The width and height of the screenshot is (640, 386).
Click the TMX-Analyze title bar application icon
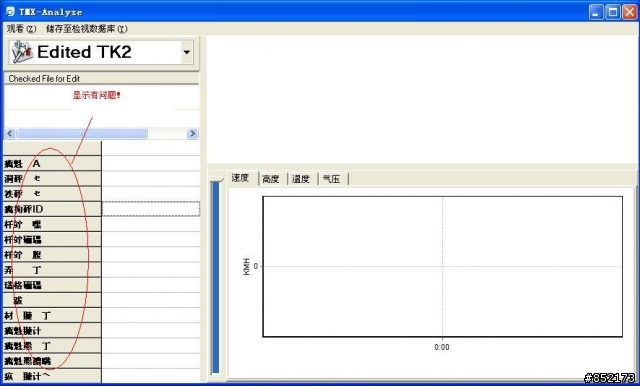tap(10, 11)
